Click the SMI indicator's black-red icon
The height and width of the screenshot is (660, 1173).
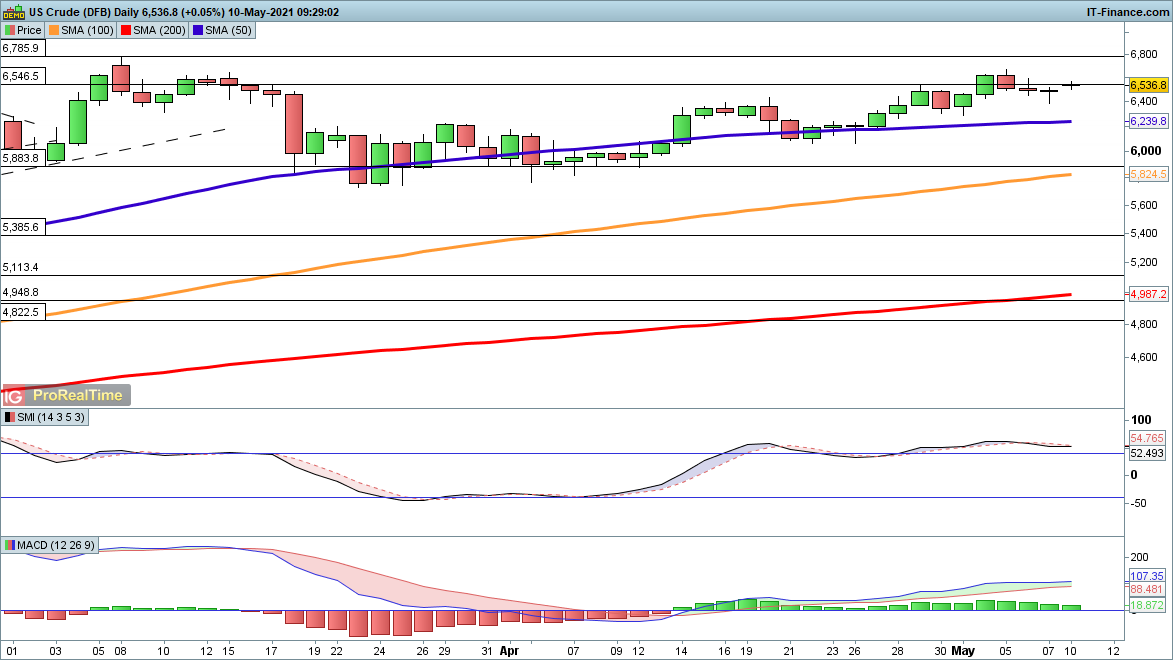(10, 417)
